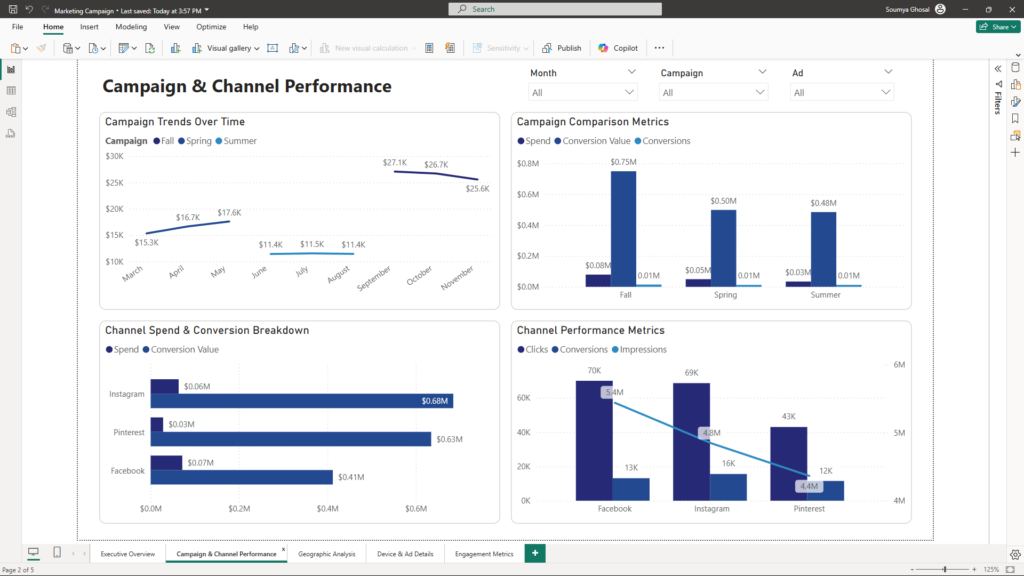The width and height of the screenshot is (1024, 576).
Task: Expand the Filters pane
Action: 997,68
